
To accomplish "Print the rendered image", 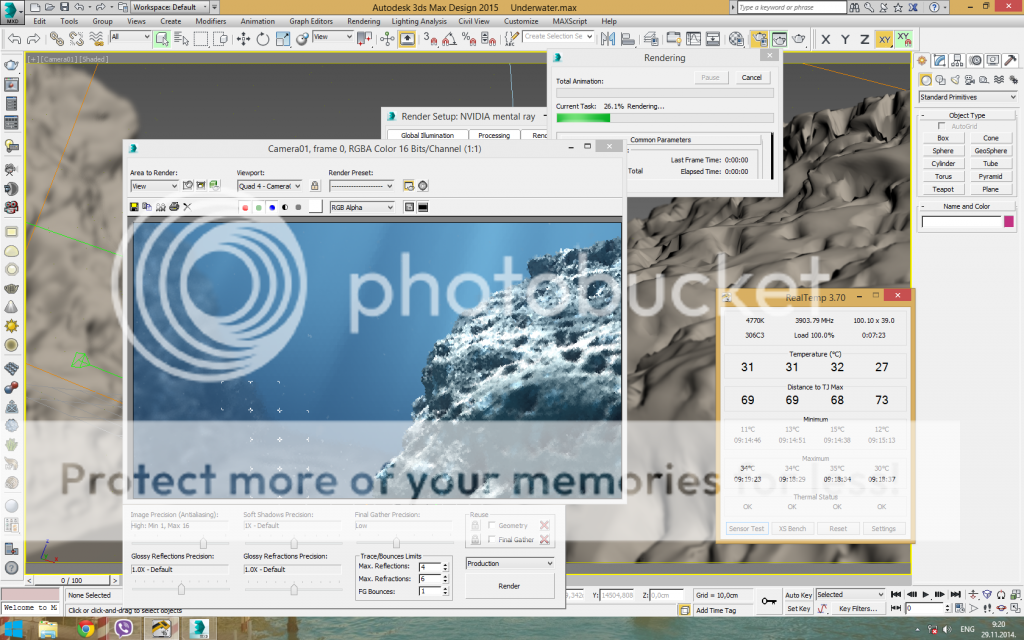I will (x=174, y=207).
